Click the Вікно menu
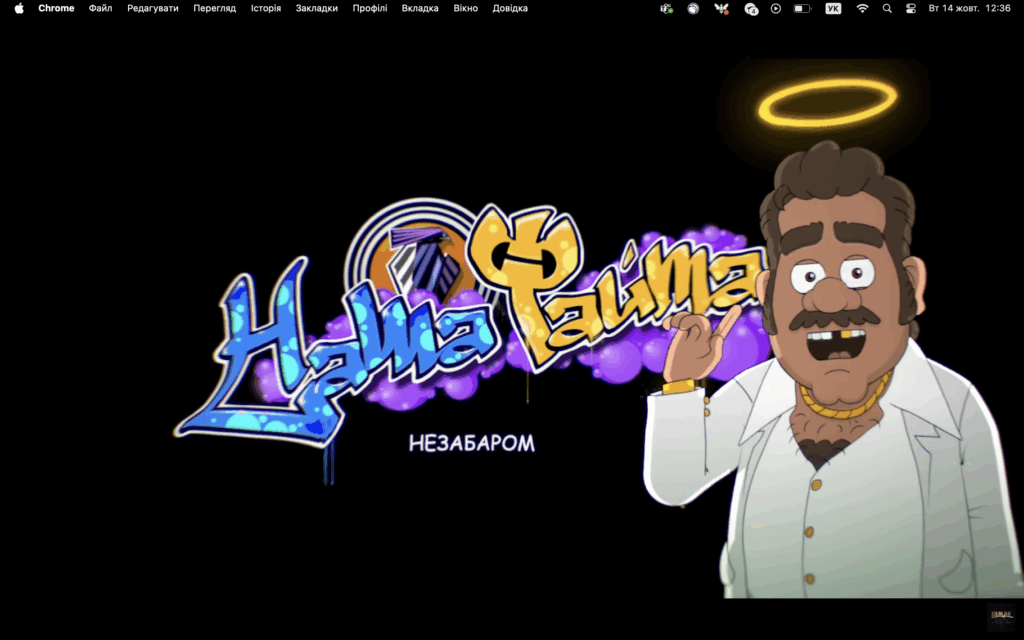Screen dimensions: 1024x640 click(465, 8)
